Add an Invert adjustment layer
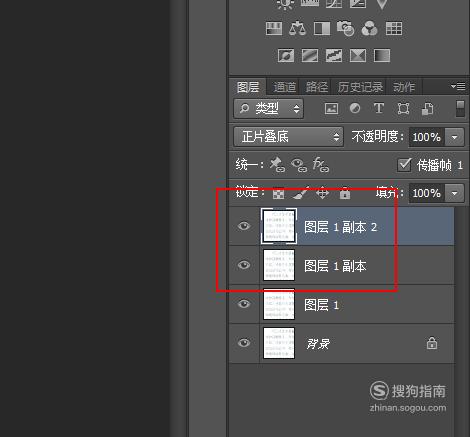The height and width of the screenshot is (437, 470). [x=286, y=56]
